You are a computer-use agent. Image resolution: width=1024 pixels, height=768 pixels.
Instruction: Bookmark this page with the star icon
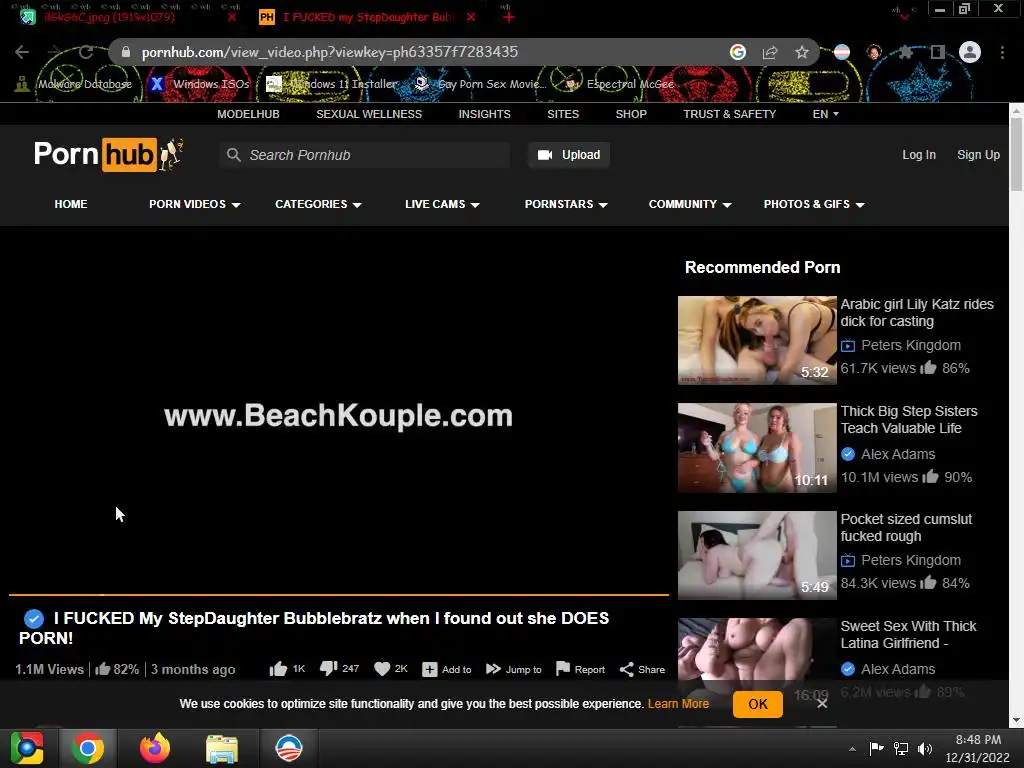(802, 52)
